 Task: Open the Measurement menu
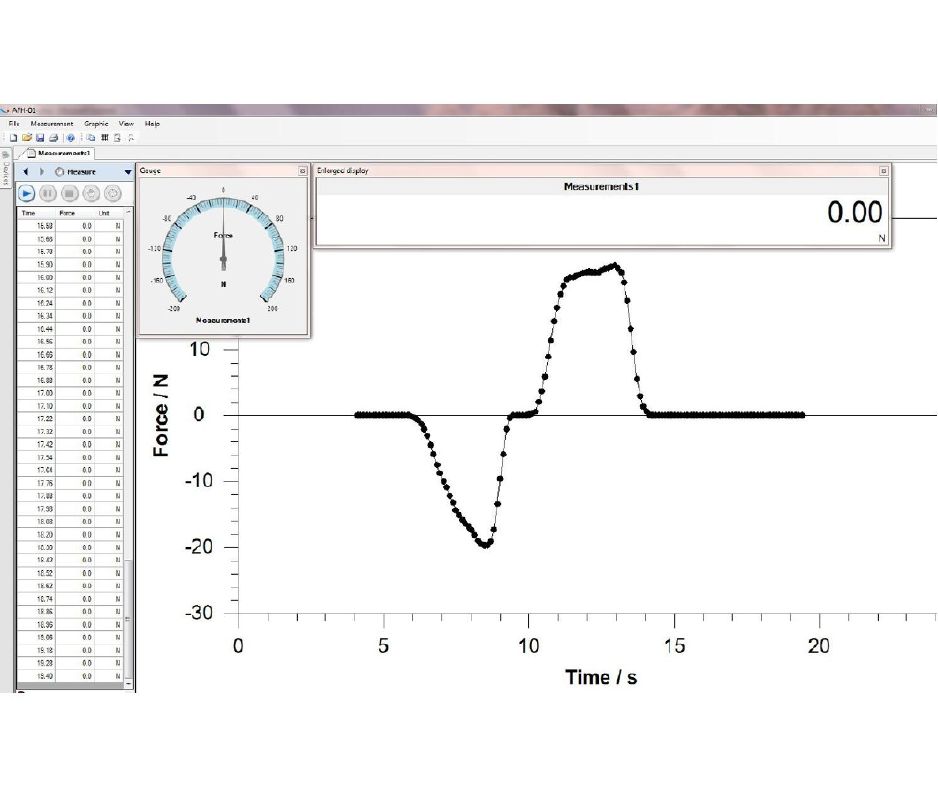(52, 123)
